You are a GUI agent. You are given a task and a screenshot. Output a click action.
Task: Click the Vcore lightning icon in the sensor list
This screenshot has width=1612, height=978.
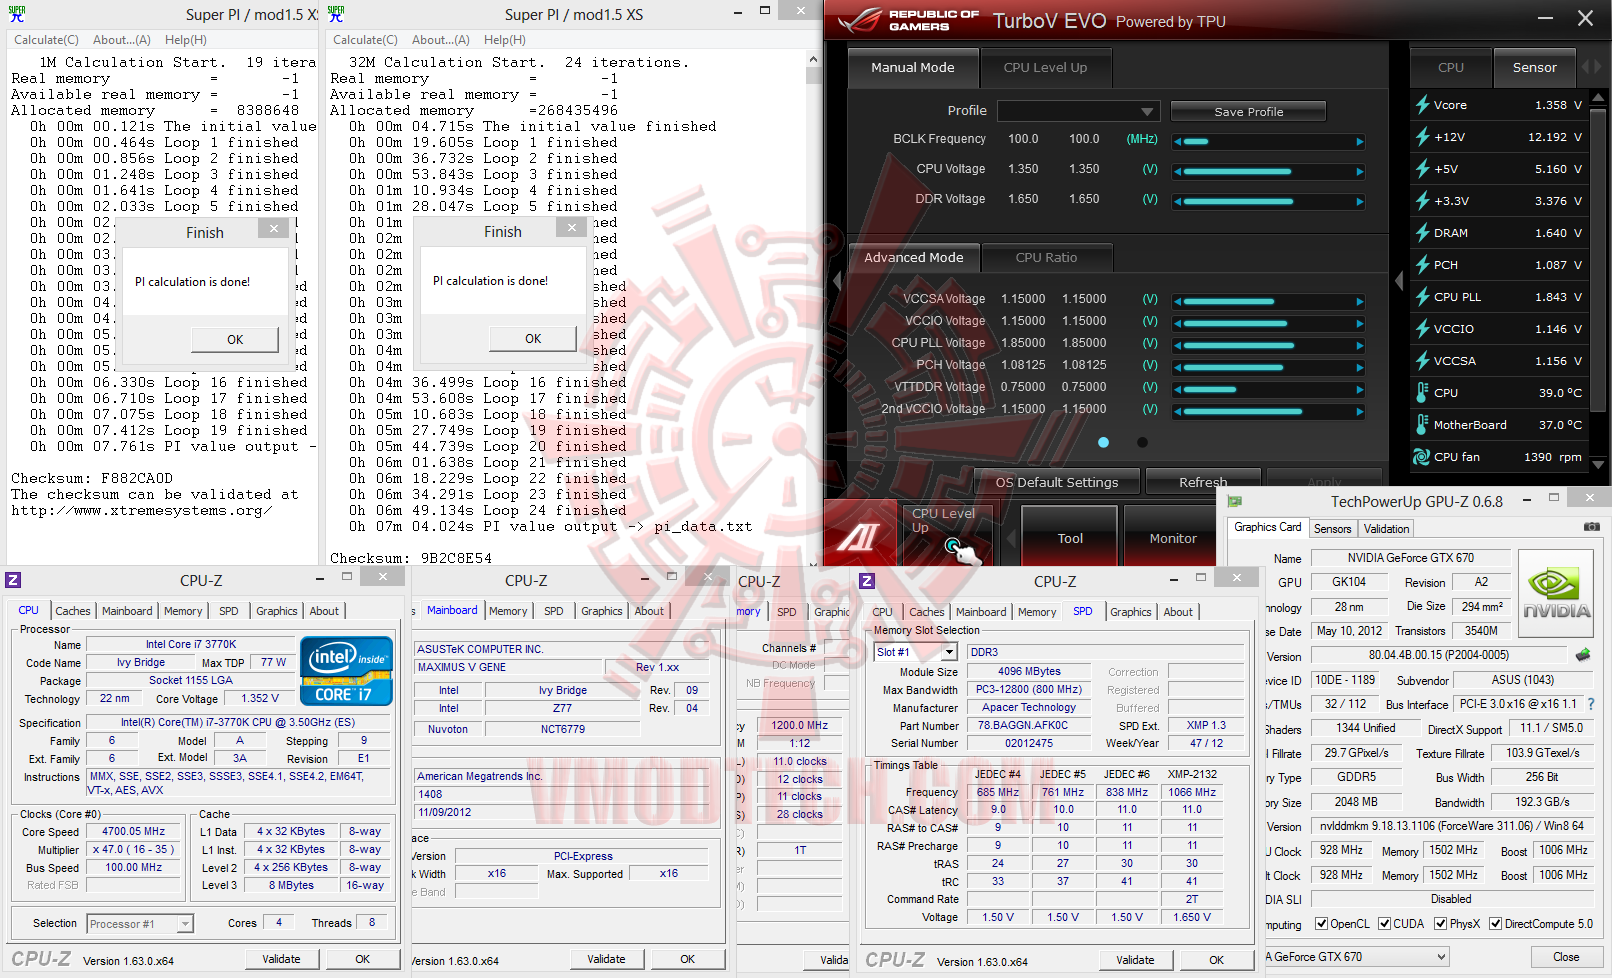click(x=1422, y=104)
